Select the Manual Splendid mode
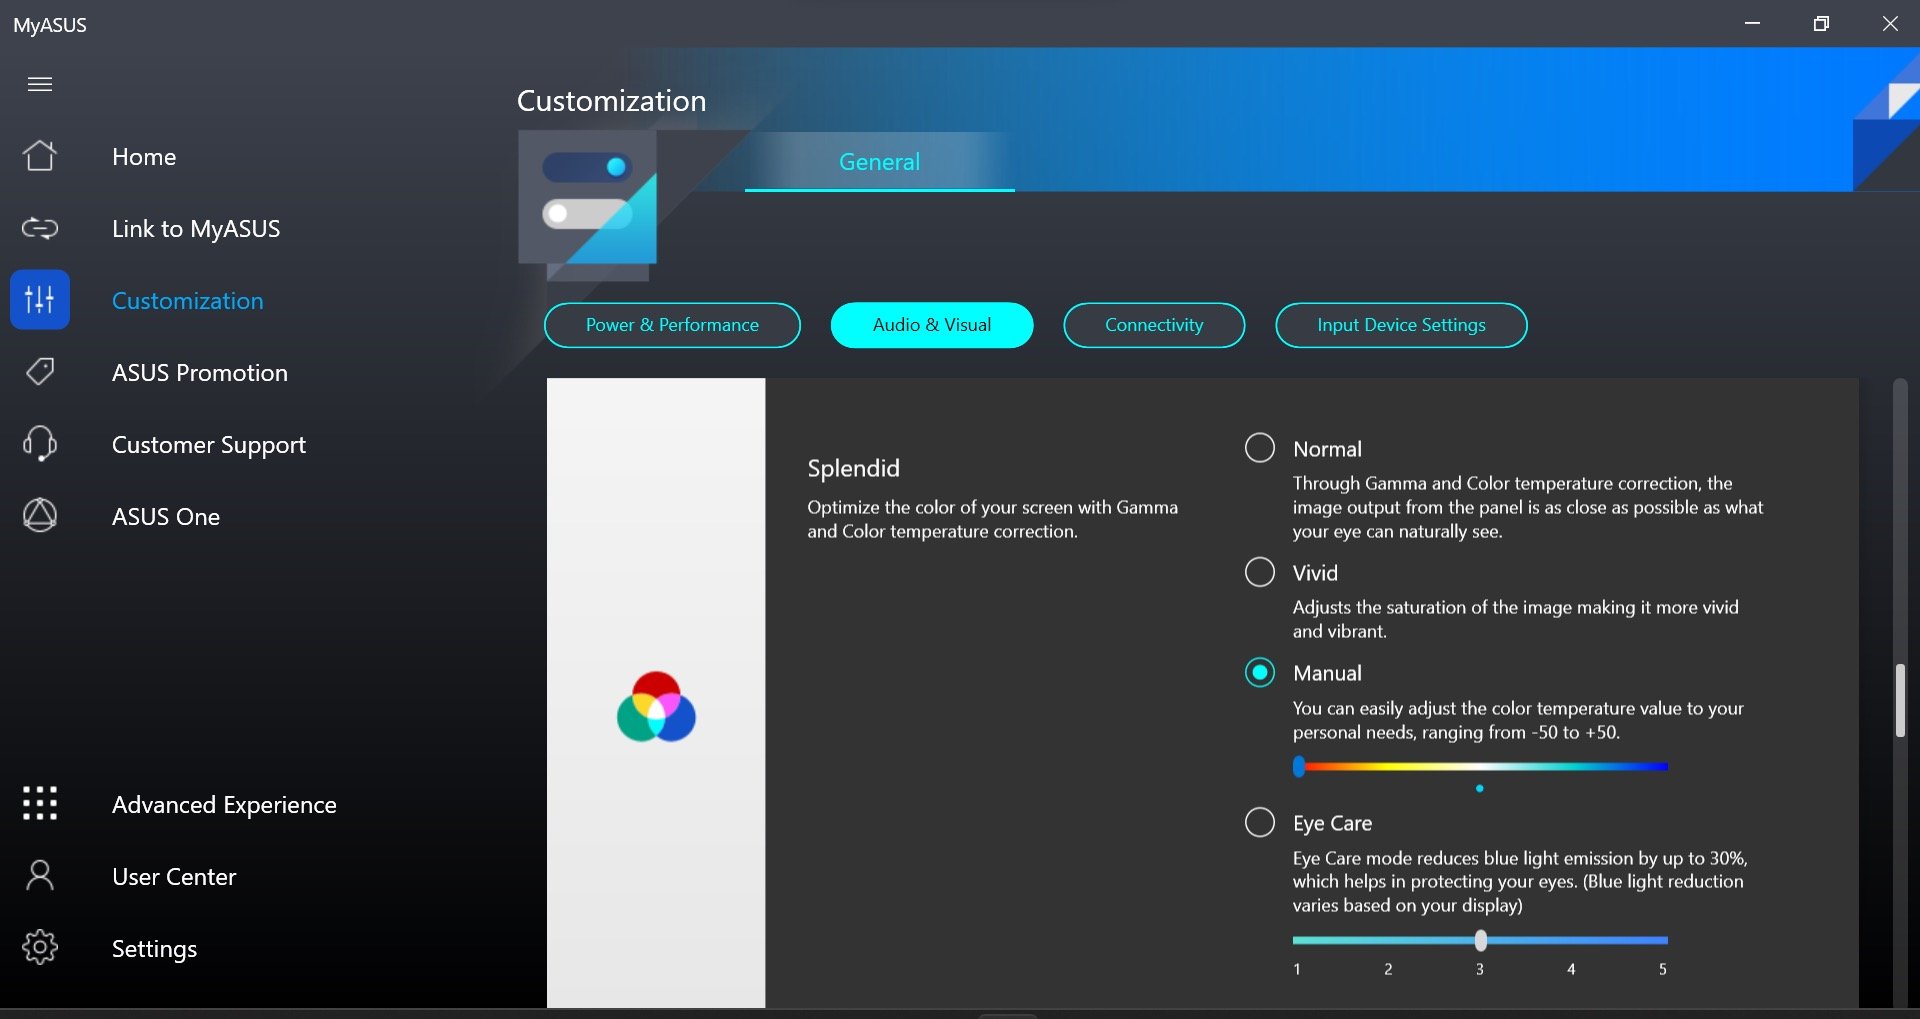 pos(1260,672)
